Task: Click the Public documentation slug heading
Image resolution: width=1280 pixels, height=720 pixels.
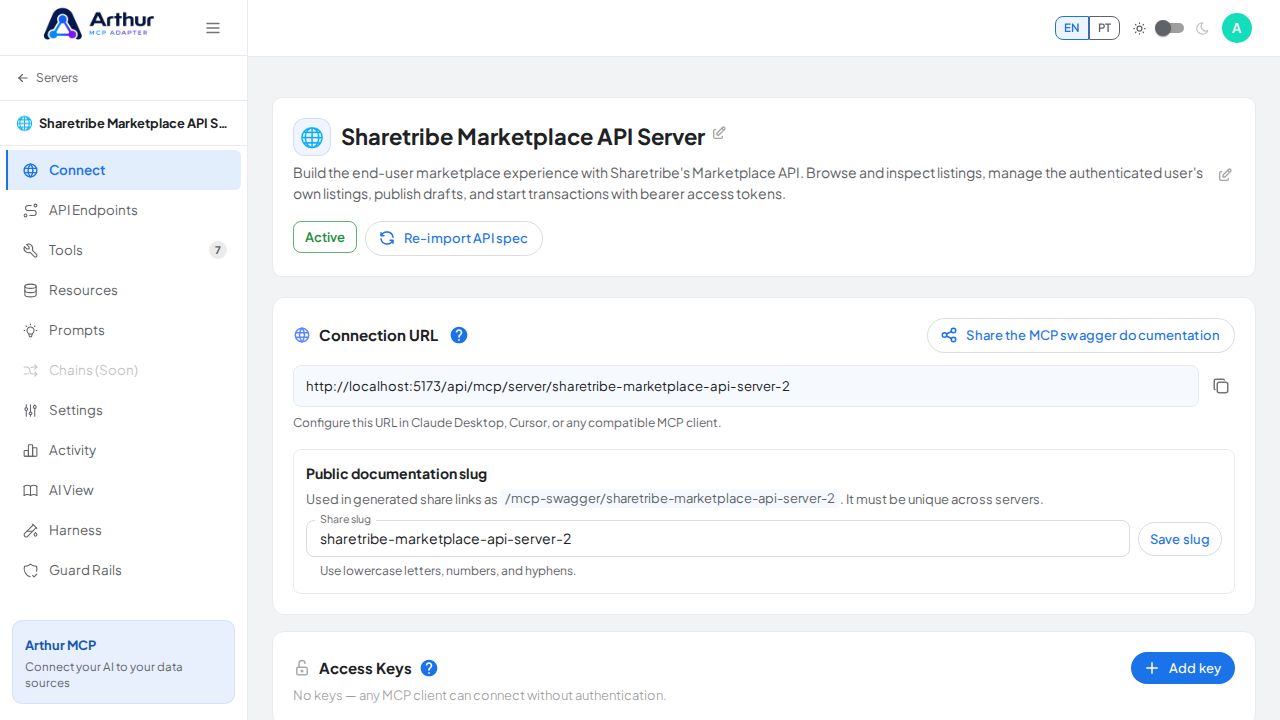Action: click(396, 474)
